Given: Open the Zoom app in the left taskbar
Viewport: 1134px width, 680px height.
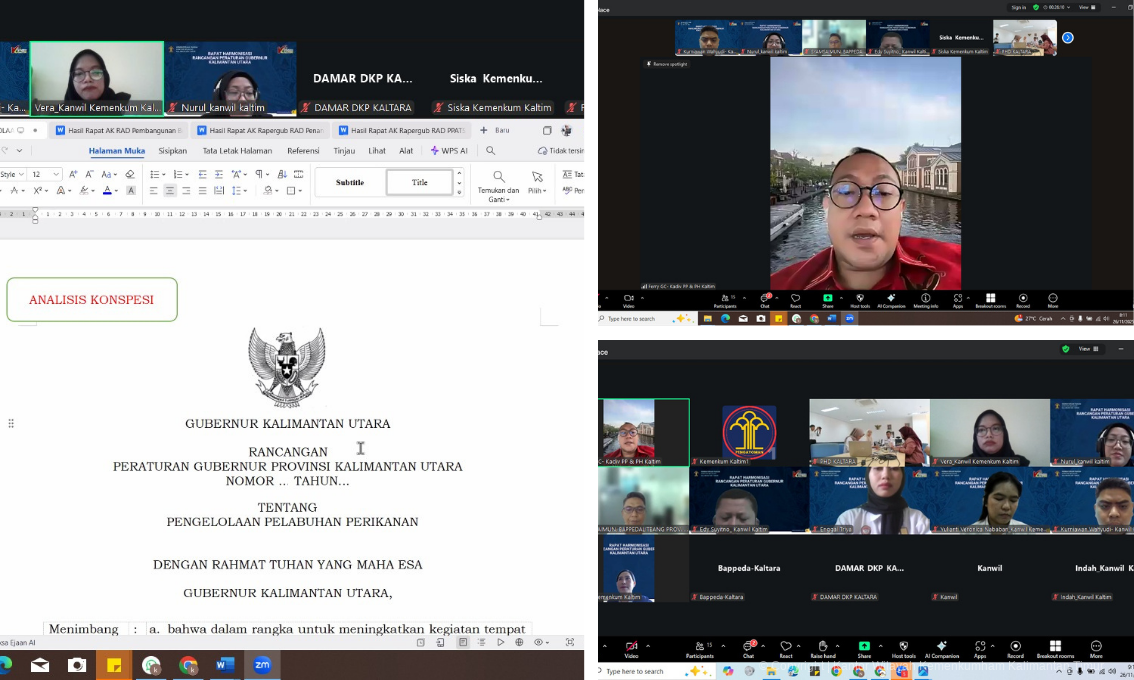Looking at the screenshot, I should pyautogui.click(x=263, y=665).
